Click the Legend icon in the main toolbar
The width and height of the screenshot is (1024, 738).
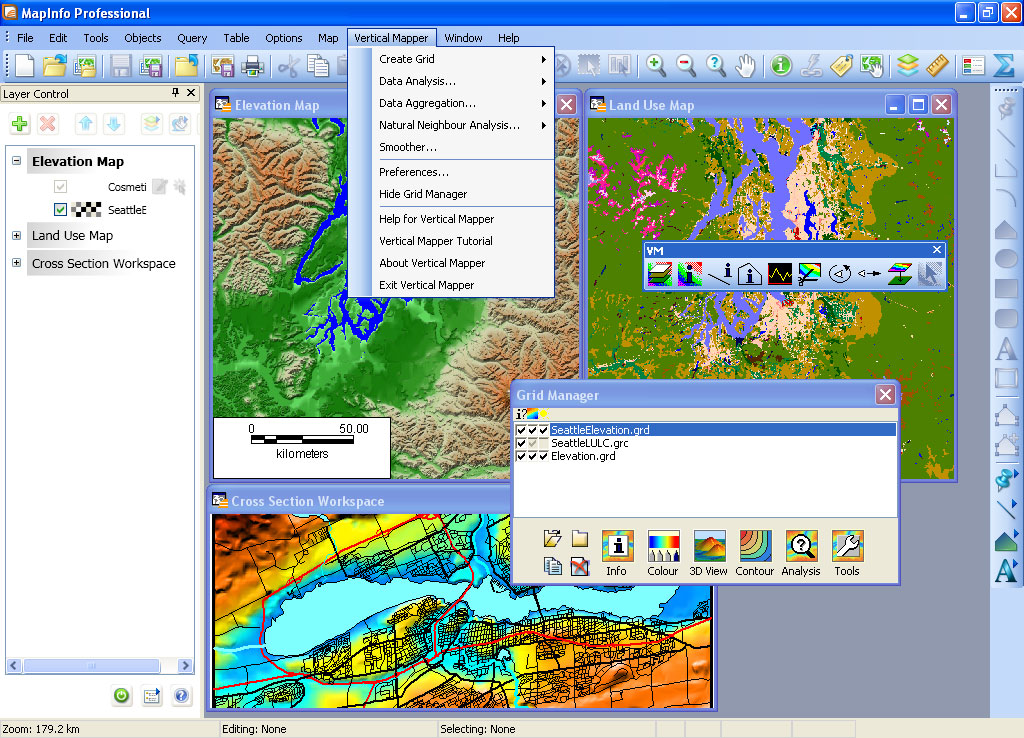(x=973, y=65)
